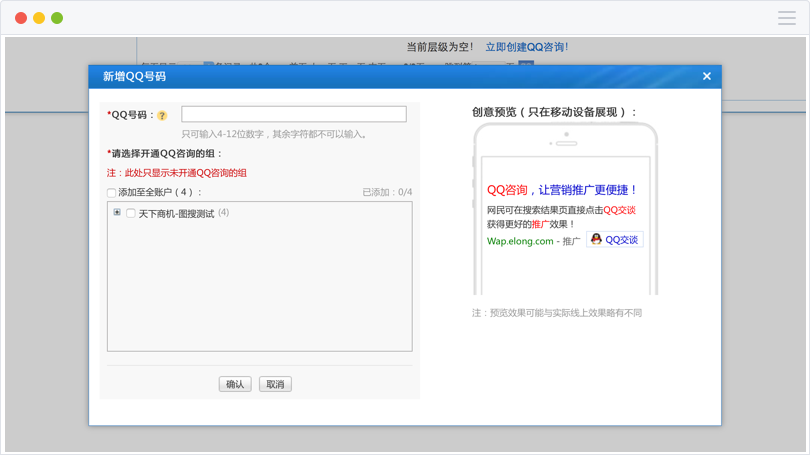The width and height of the screenshot is (810, 455).
Task: Close the 新增QQ号码 dialog with the X
Action: point(707,76)
